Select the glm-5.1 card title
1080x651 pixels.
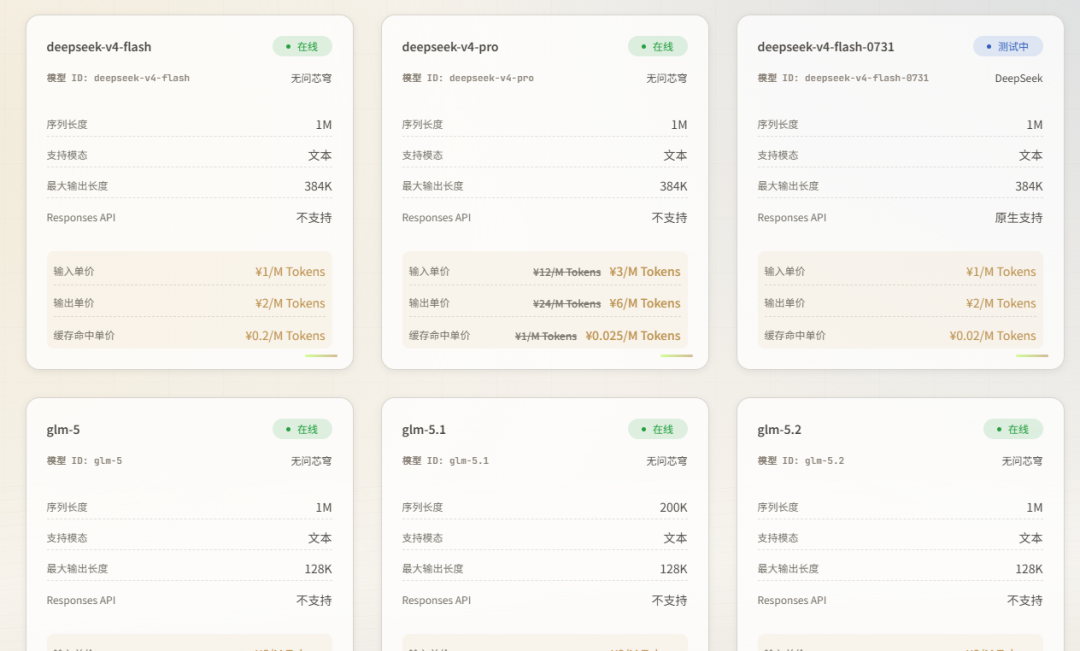[x=424, y=430]
